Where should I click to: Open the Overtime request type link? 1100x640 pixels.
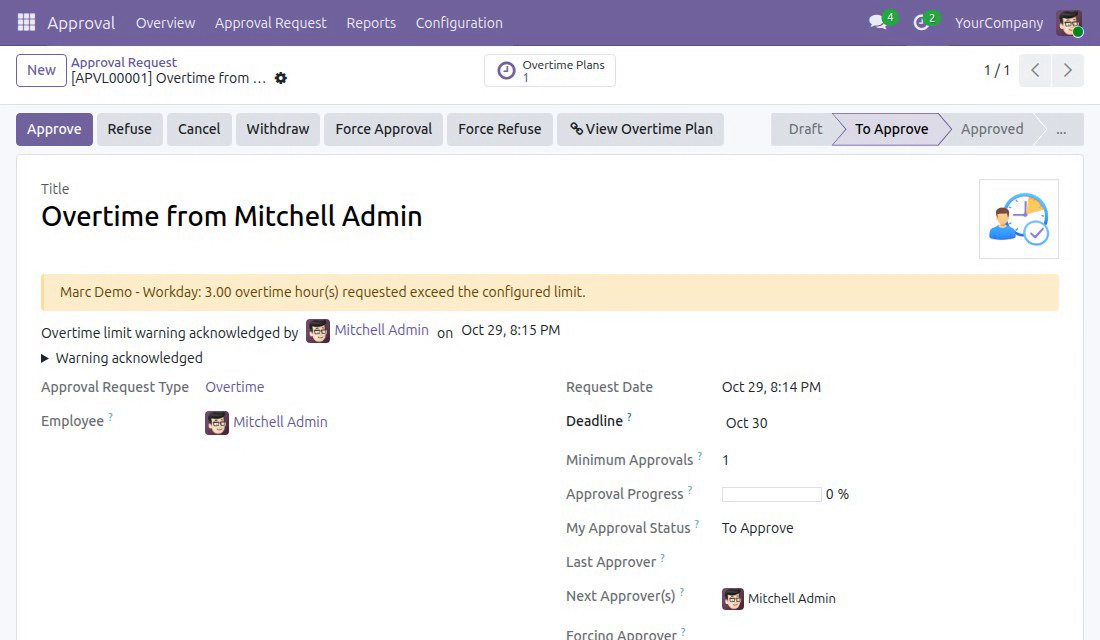pyautogui.click(x=234, y=387)
